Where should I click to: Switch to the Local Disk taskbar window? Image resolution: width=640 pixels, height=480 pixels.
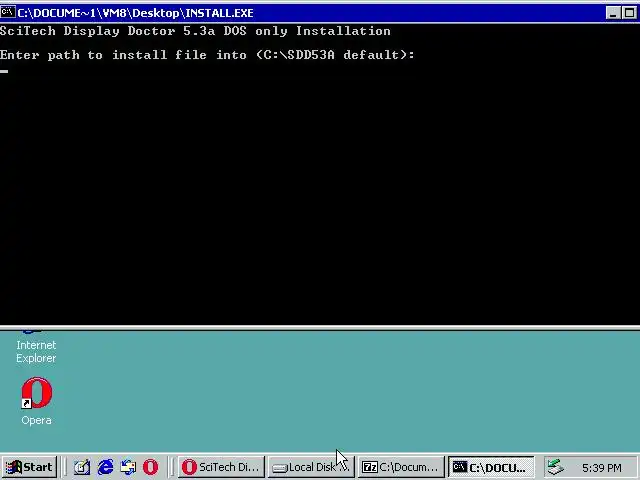pos(311,467)
